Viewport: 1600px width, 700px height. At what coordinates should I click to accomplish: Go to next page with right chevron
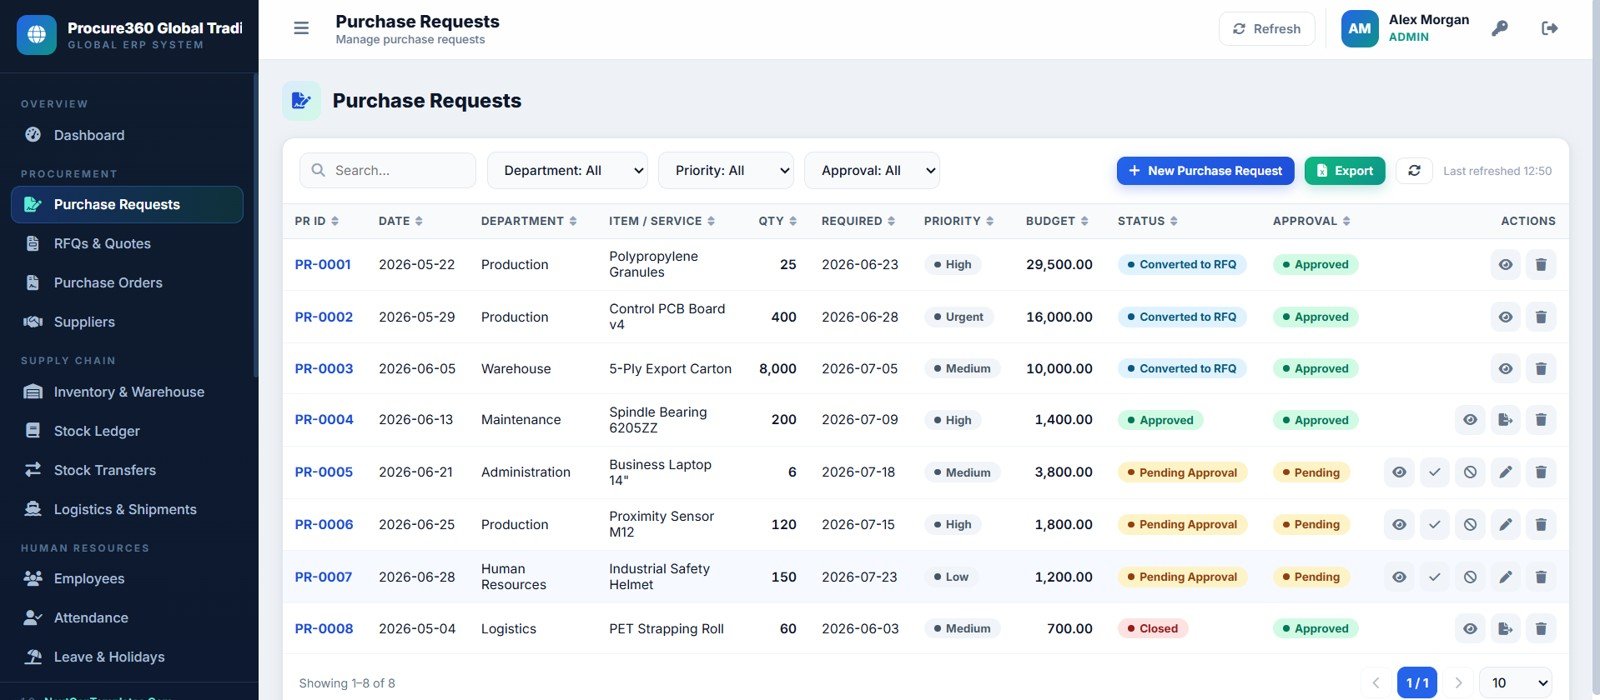click(x=1458, y=683)
